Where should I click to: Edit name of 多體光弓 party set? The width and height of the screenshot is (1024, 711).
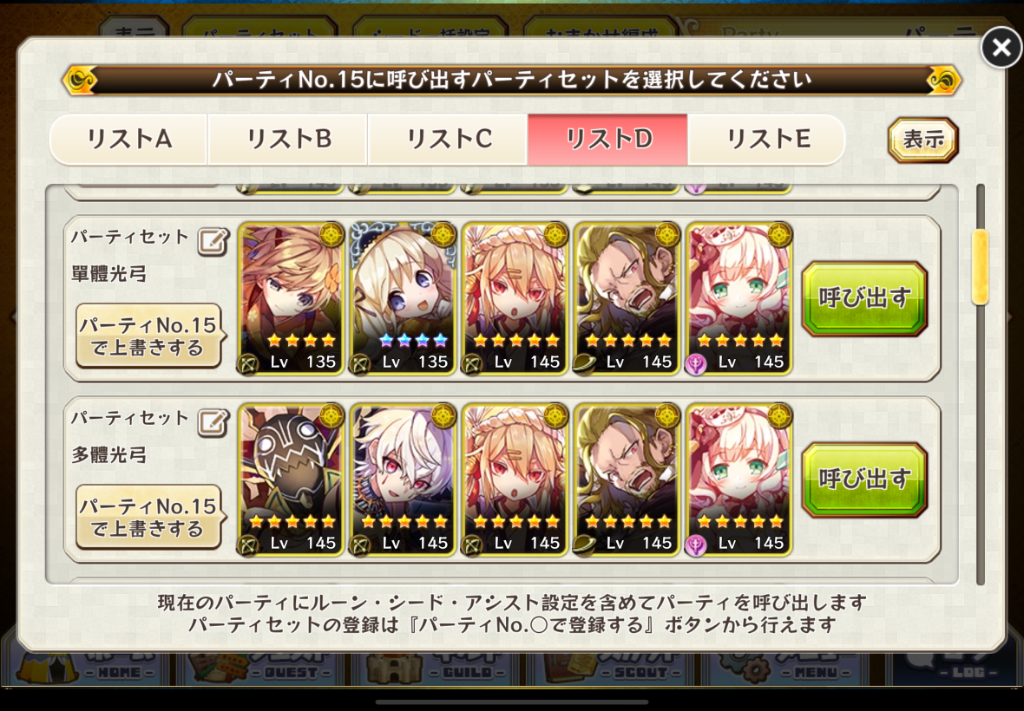coord(214,422)
